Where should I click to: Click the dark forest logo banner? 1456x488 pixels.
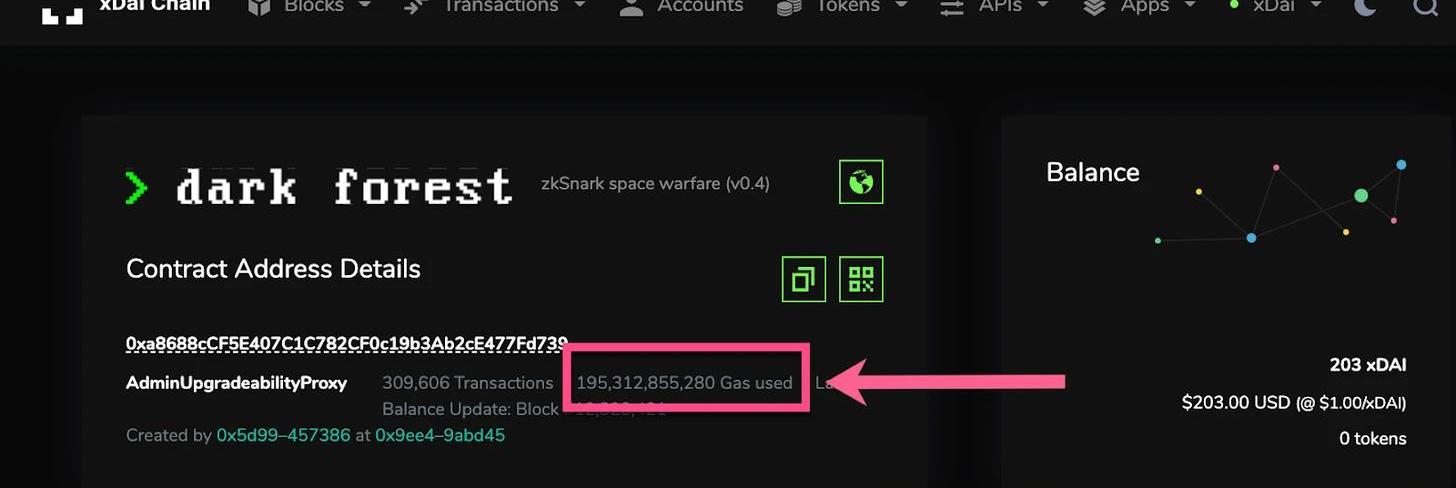(318, 187)
